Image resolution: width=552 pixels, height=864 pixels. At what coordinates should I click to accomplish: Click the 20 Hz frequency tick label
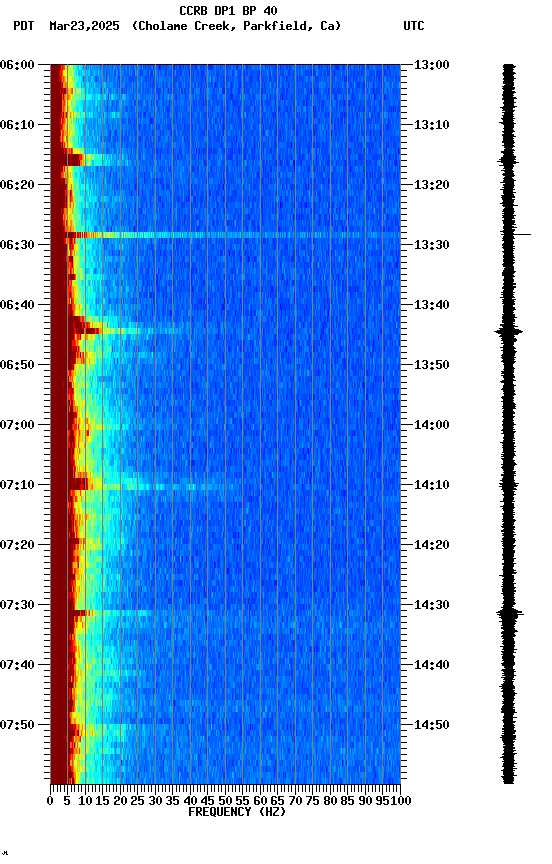click(120, 801)
